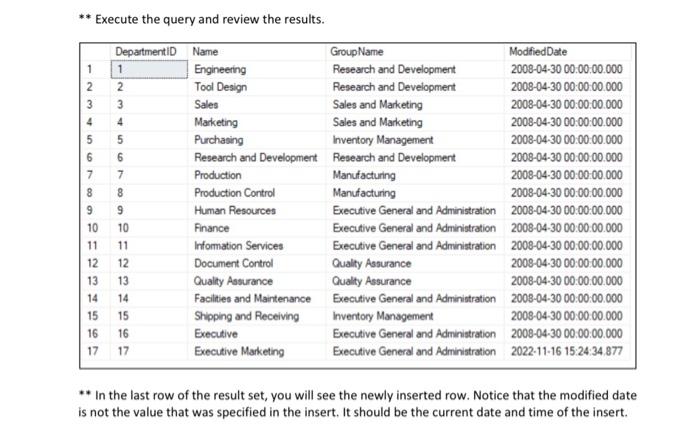Click the Name cell 'Quality Assurance'
The width and height of the screenshot is (700, 433).
[x=257, y=281]
